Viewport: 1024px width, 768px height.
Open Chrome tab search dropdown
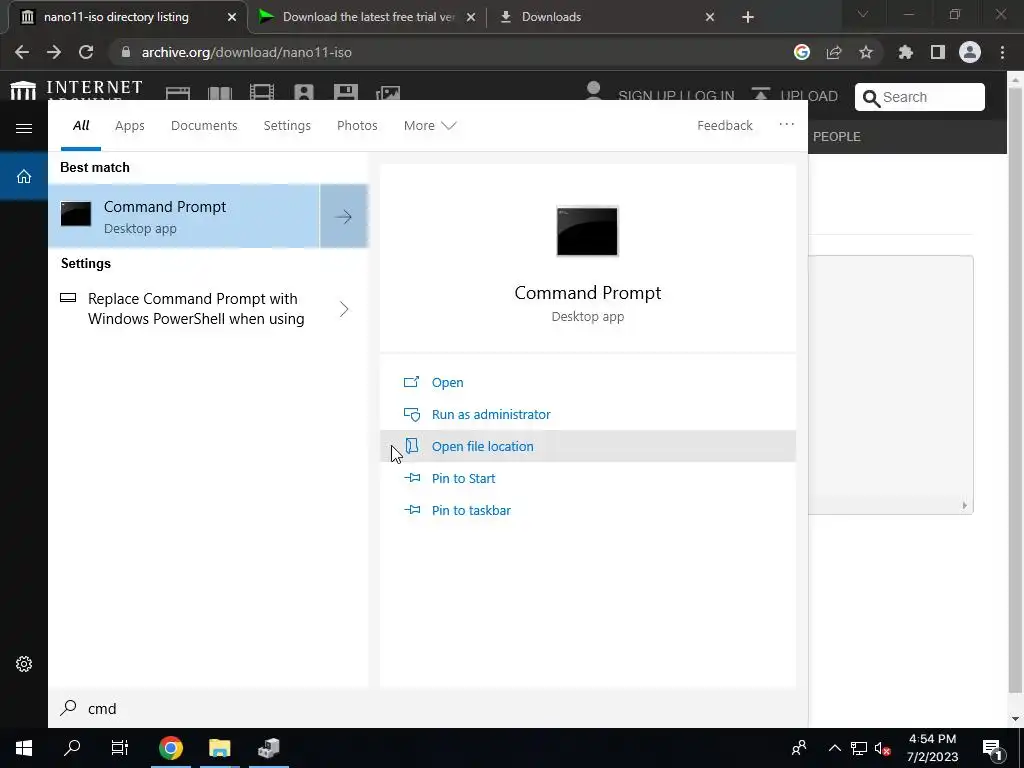coord(862,14)
